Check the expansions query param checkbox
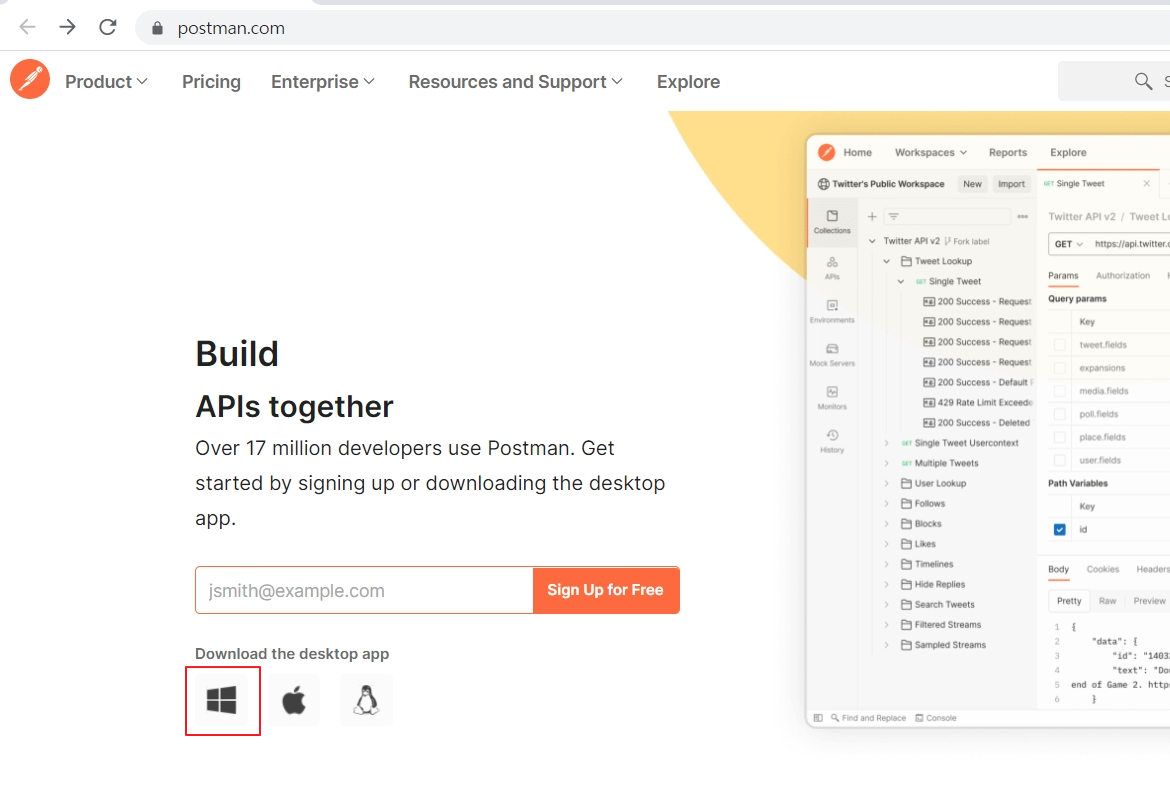1170x794 pixels. (x=1060, y=368)
